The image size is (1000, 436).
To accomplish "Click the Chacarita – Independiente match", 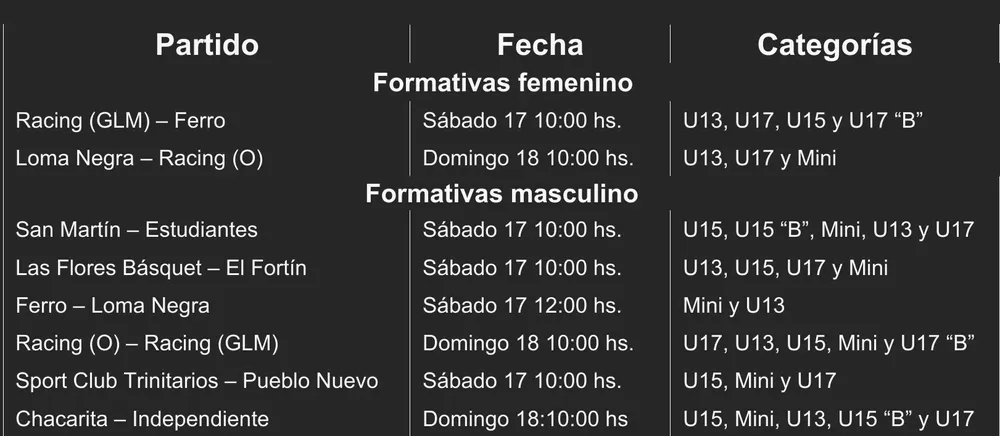I will (142, 419).
